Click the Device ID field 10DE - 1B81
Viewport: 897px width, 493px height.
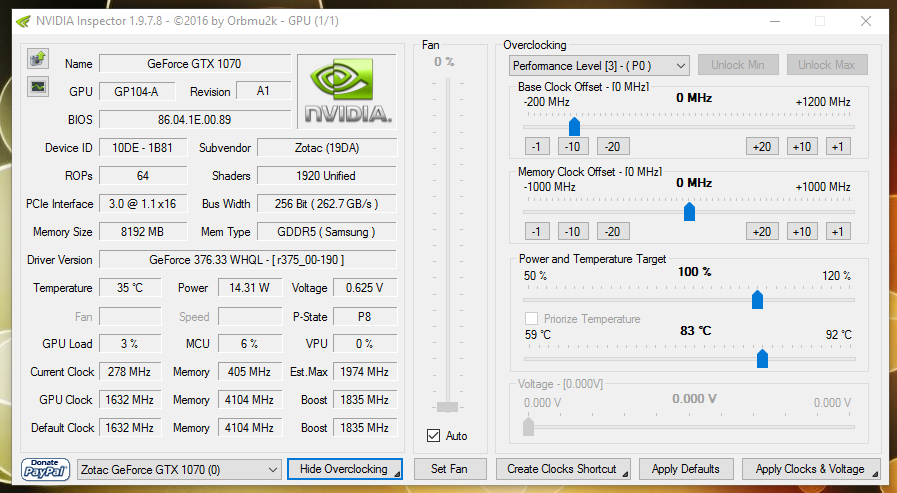(142, 148)
